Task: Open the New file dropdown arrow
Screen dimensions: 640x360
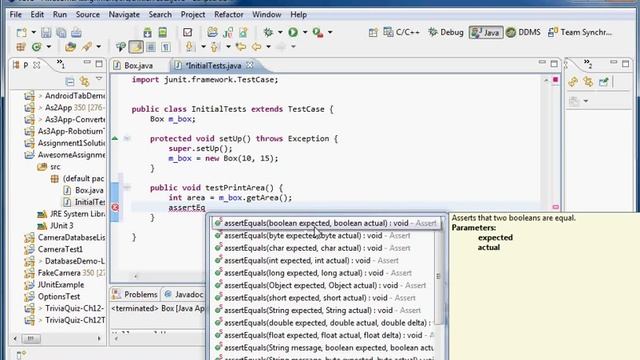Action: point(33,32)
